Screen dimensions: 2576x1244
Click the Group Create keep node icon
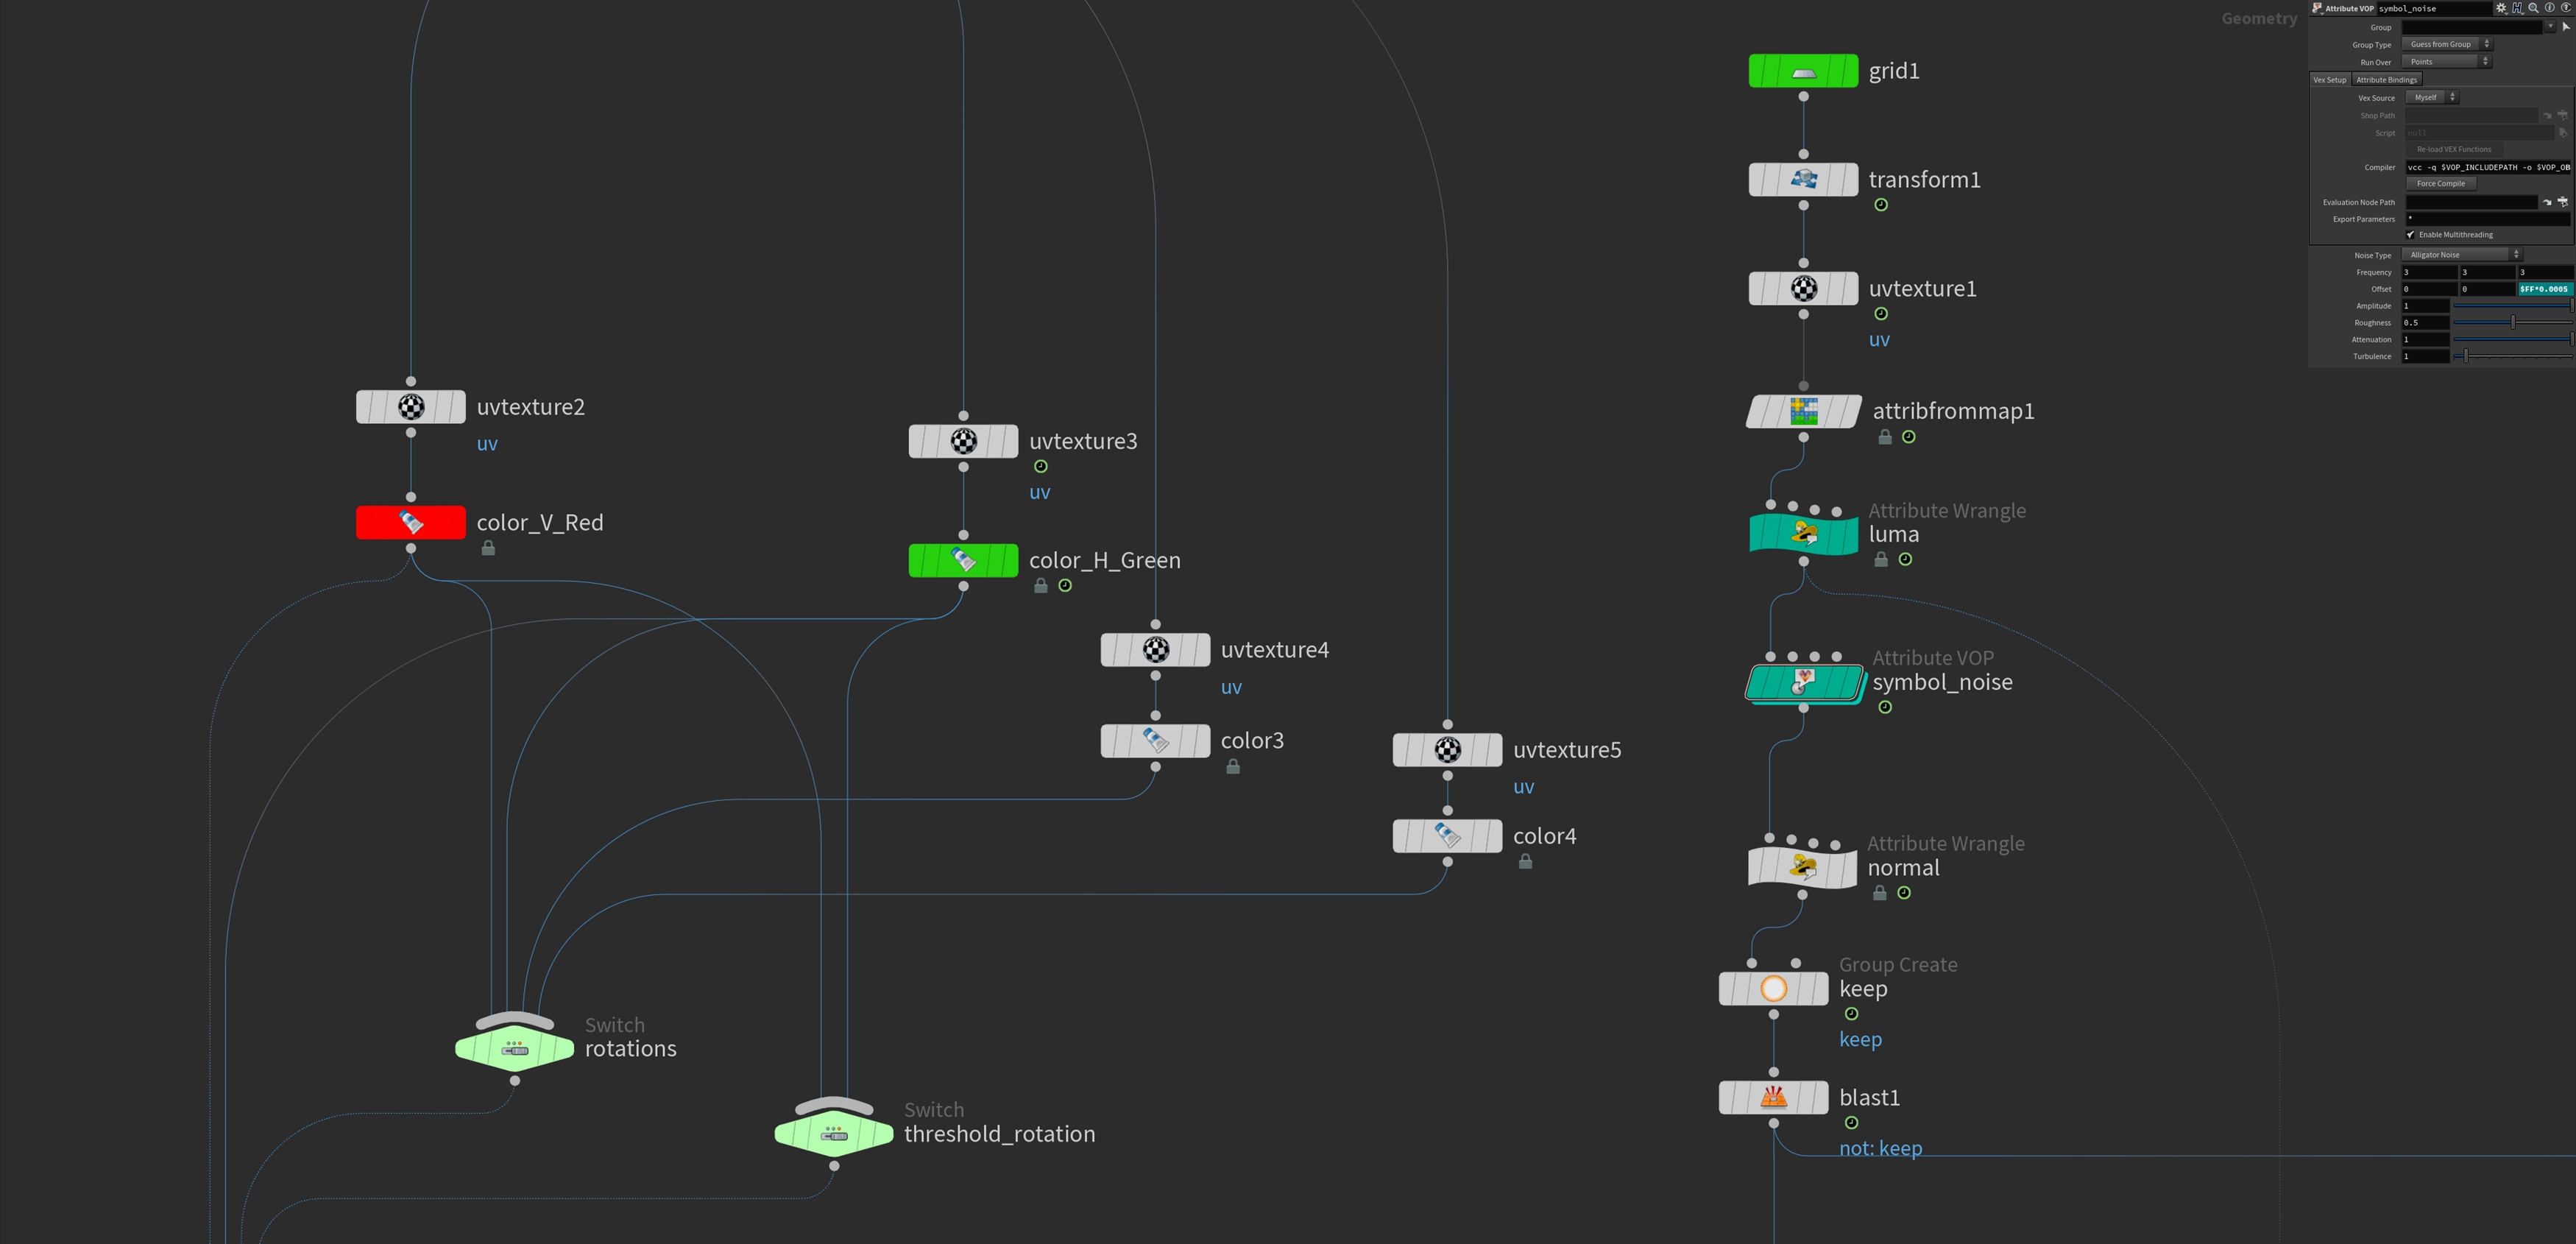[x=1773, y=989]
